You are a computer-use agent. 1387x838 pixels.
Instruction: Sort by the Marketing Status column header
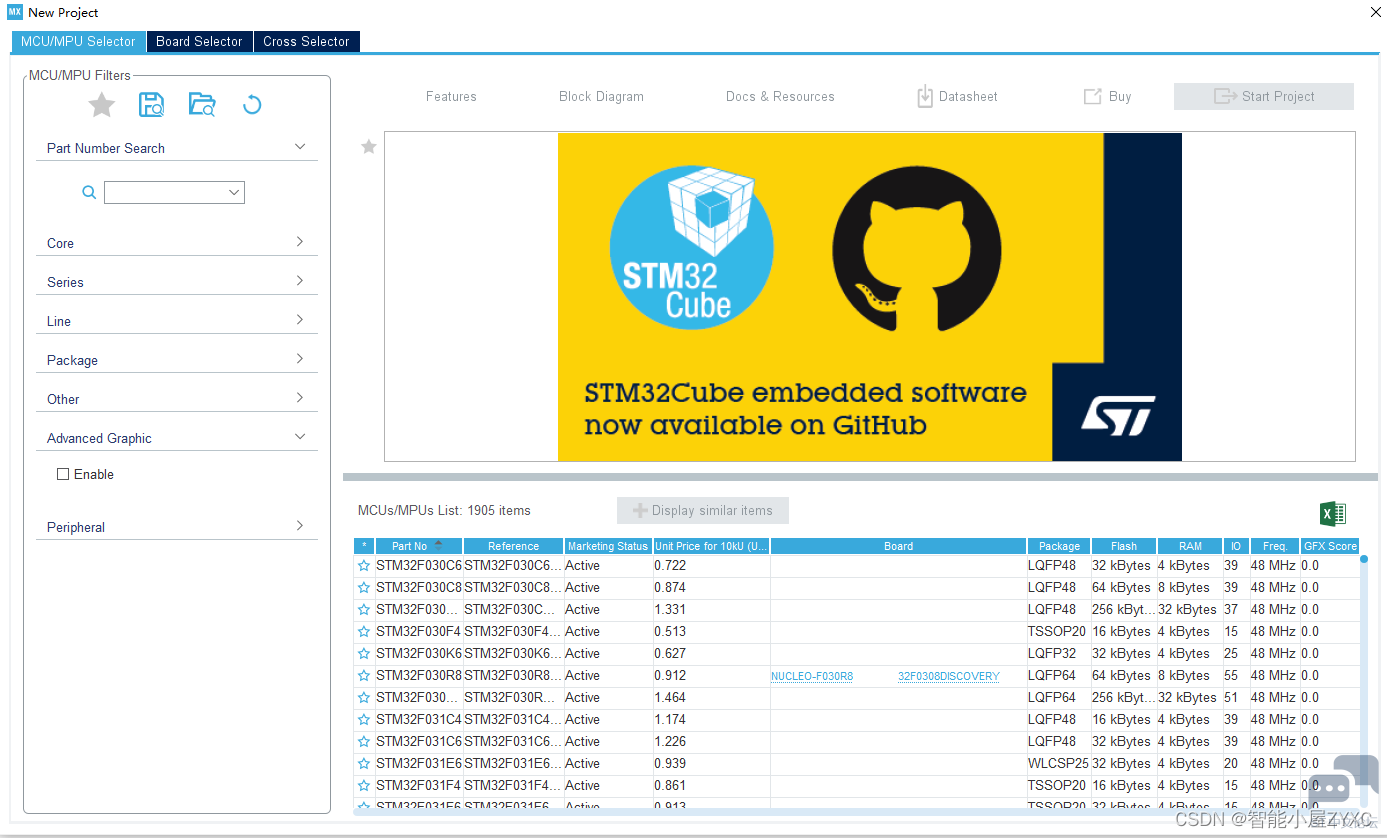[x=608, y=546]
